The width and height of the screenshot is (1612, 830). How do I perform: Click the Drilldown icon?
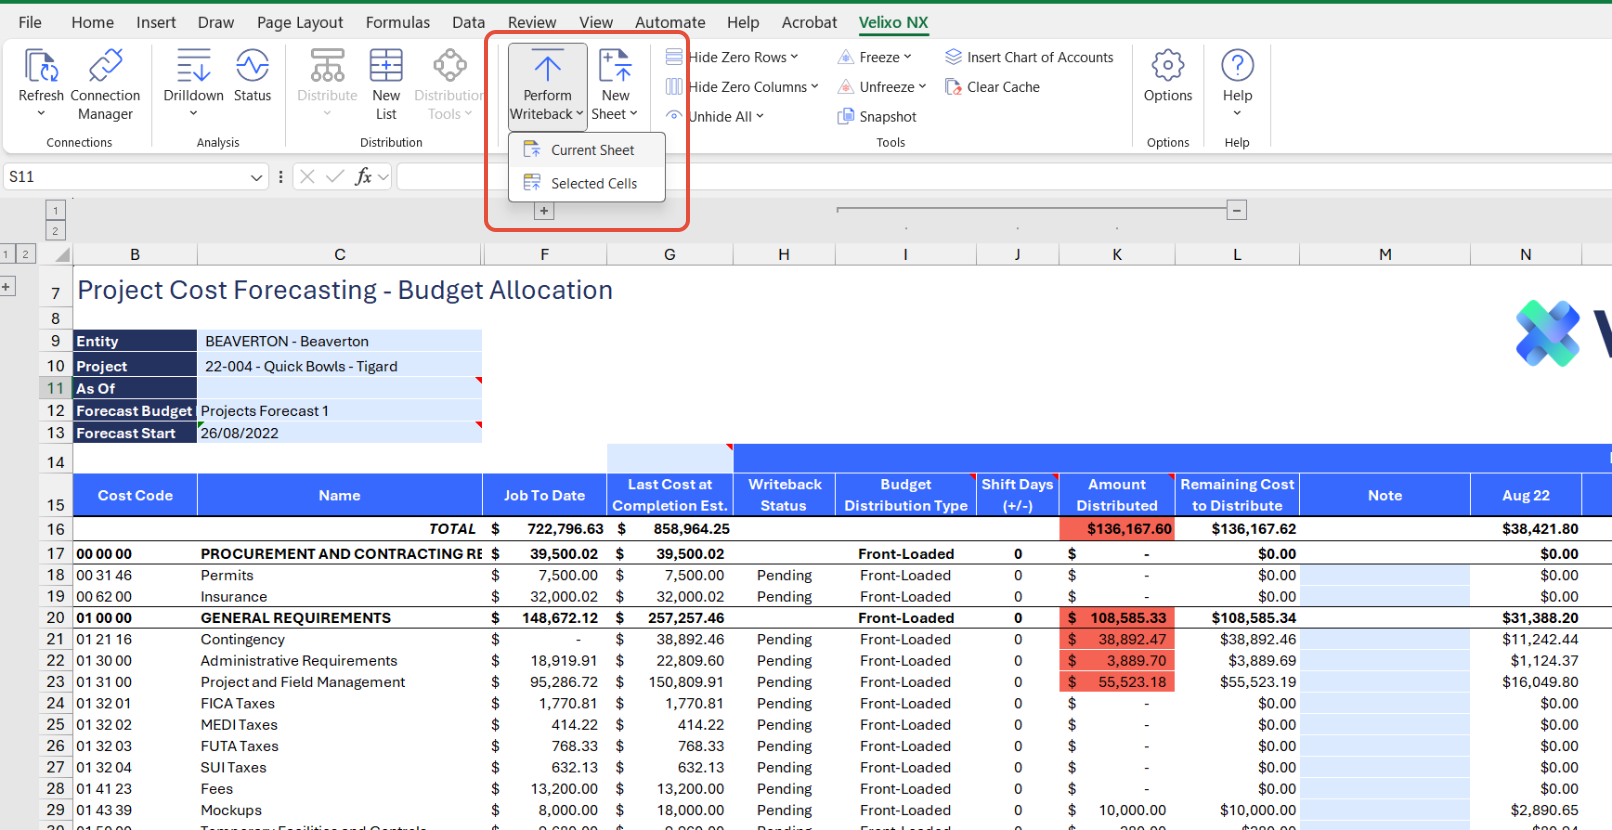pyautogui.click(x=193, y=67)
